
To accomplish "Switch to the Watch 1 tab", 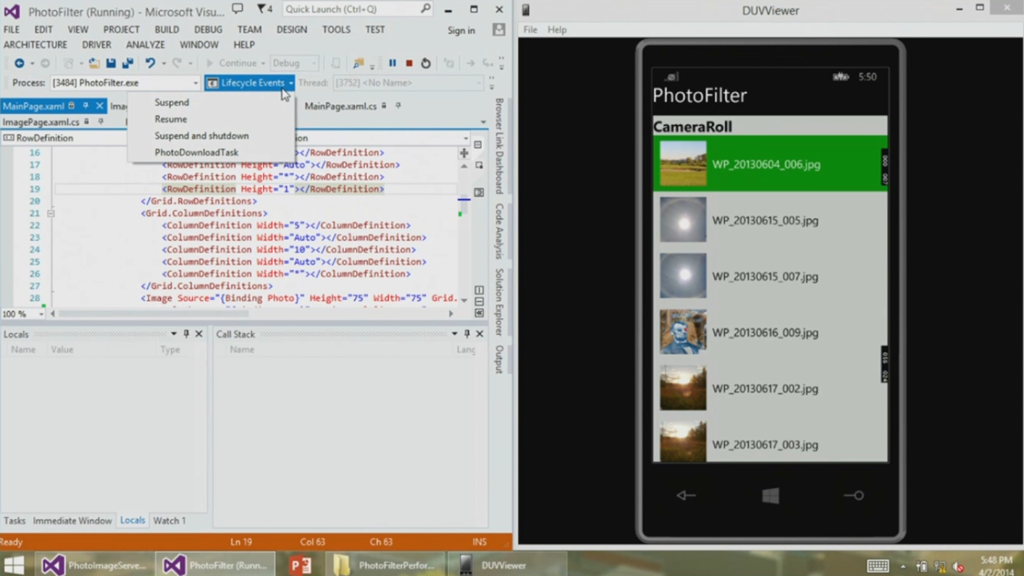I will pos(169,520).
